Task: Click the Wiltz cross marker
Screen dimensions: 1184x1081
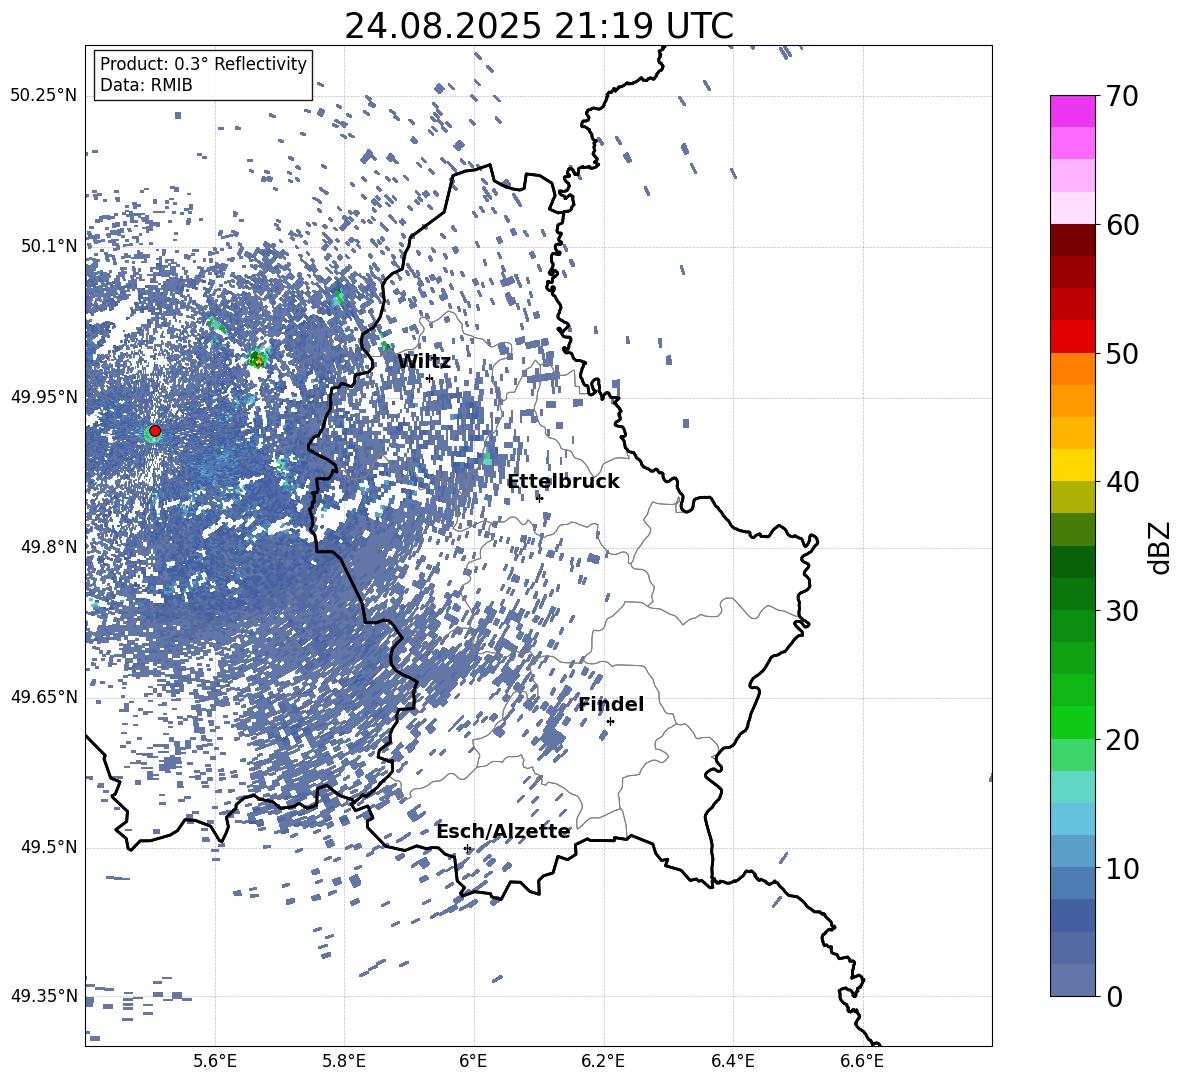Action: (430, 378)
